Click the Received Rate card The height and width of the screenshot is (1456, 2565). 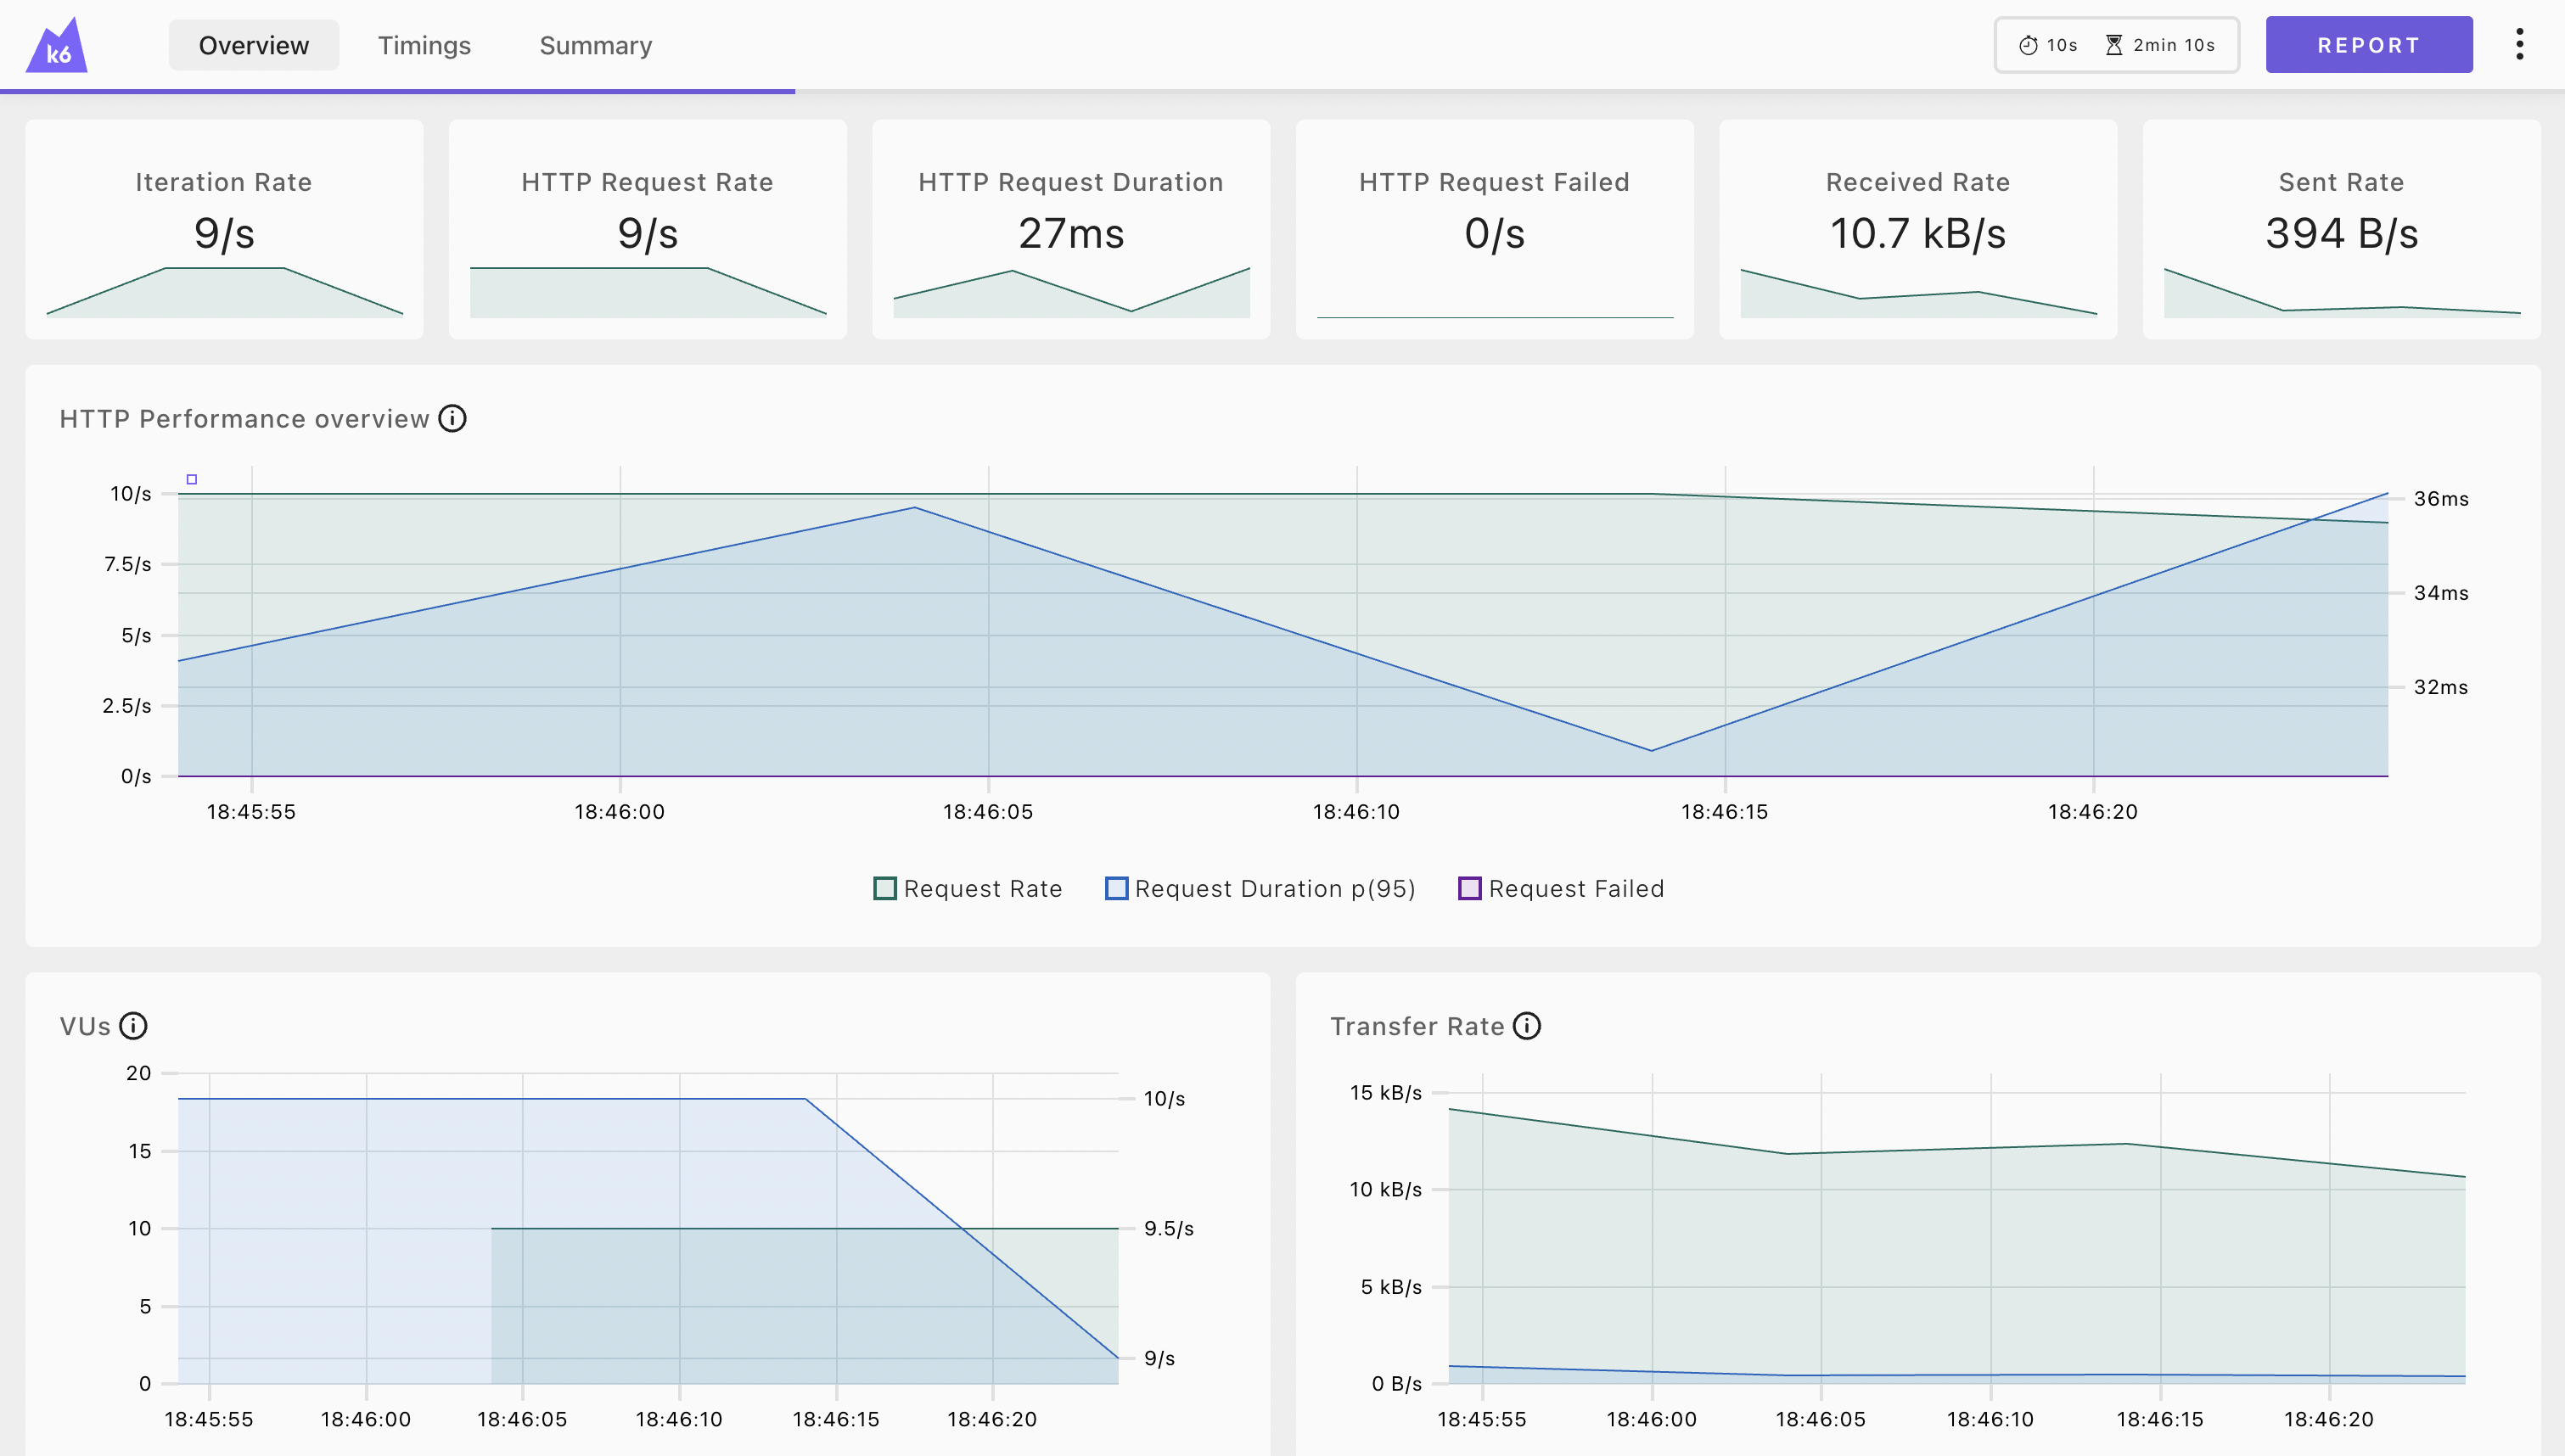[1918, 230]
